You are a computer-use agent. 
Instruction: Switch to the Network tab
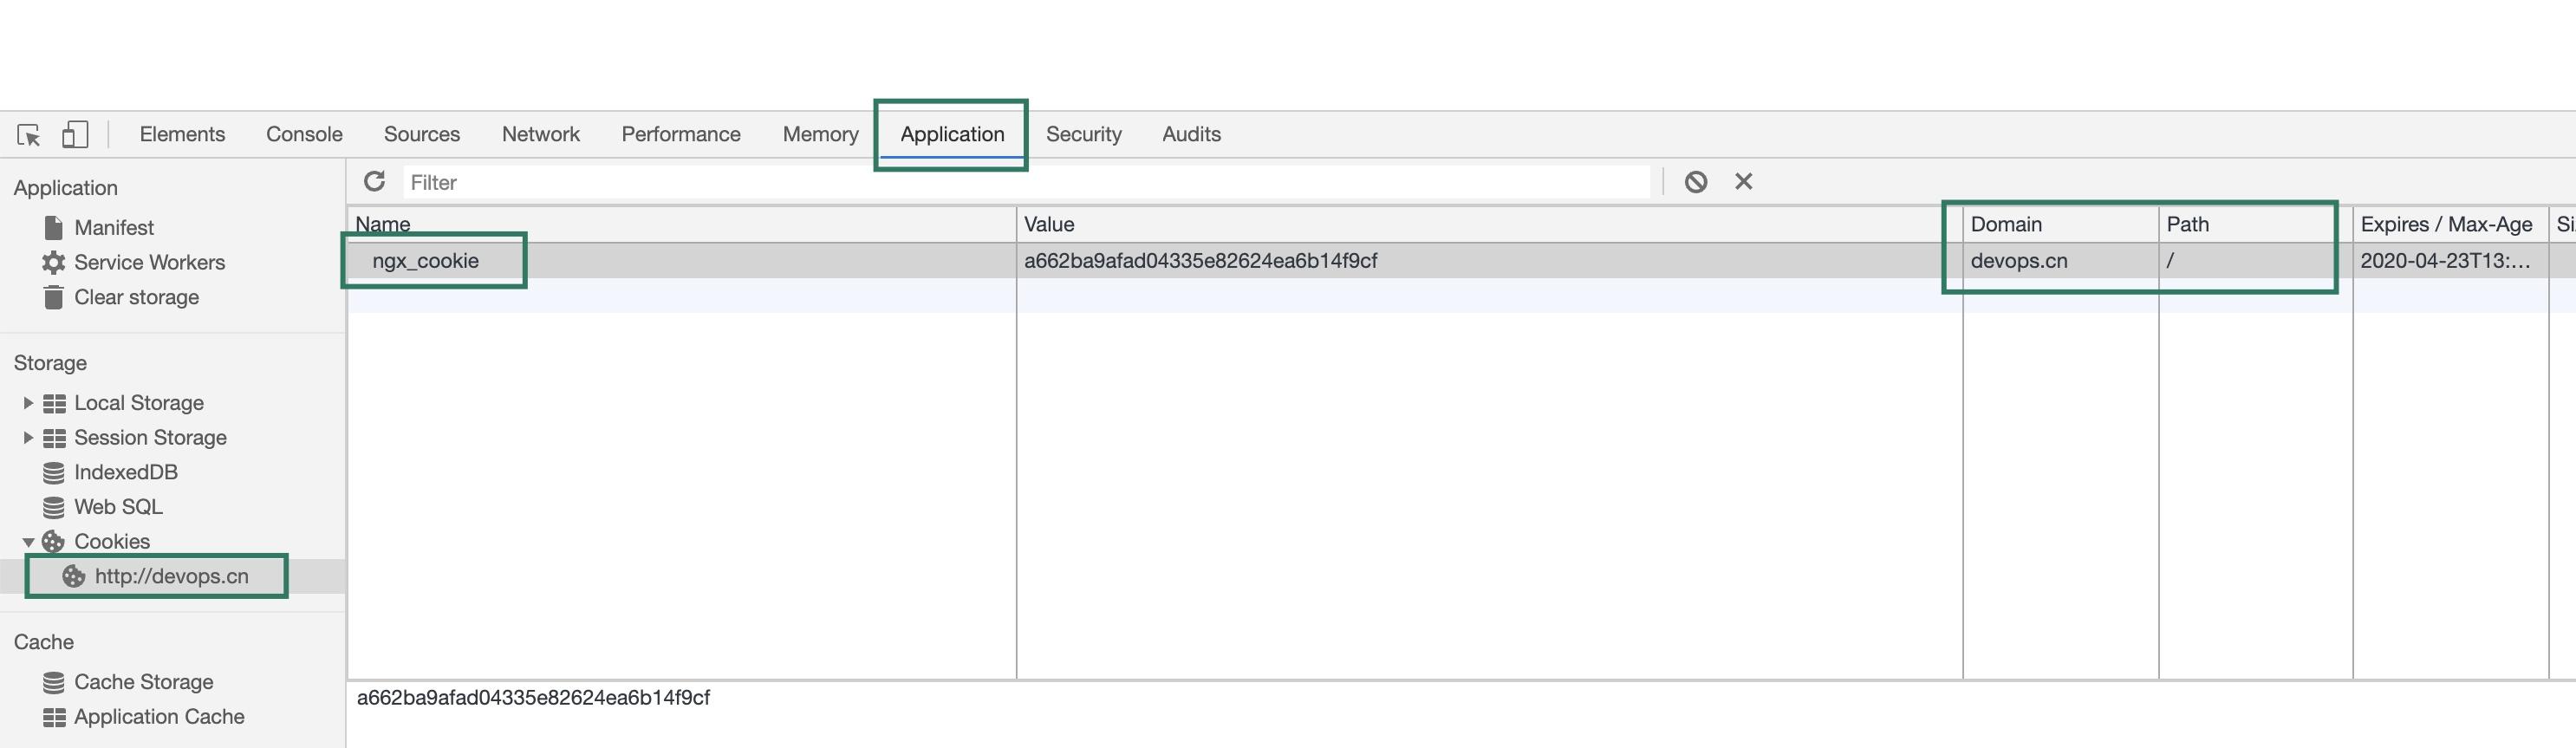tap(540, 134)
